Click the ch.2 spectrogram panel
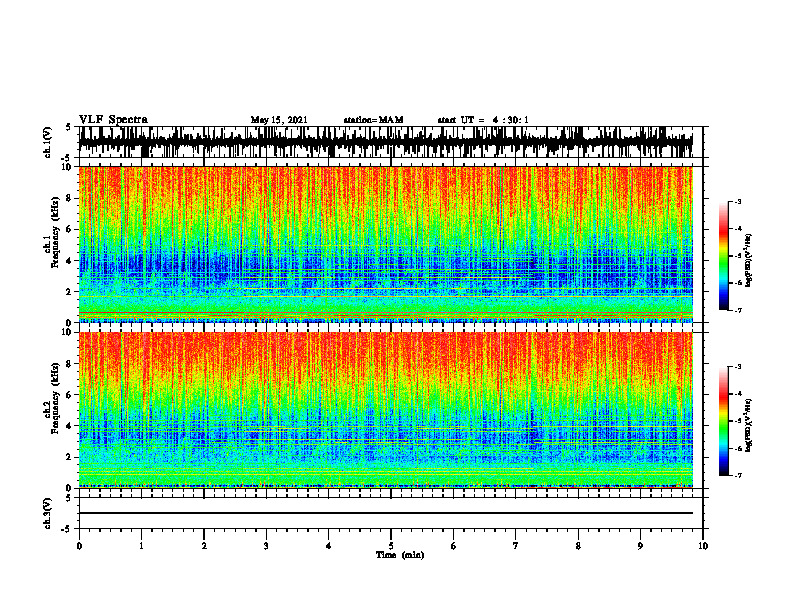 pyautogui.click(x=385, y=410)
